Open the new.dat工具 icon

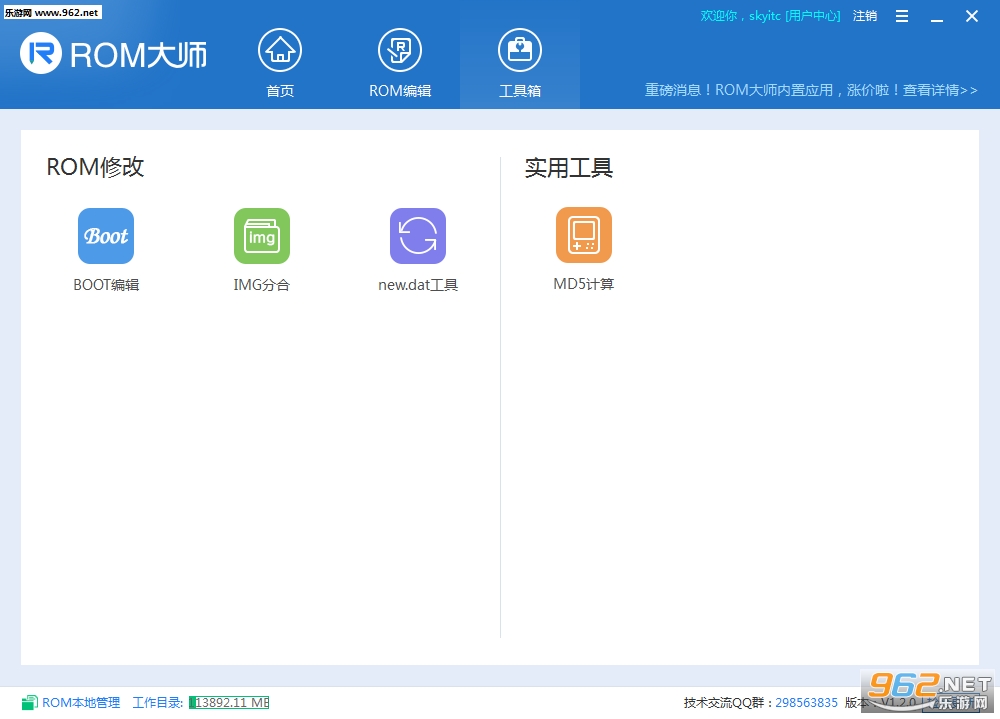click(418, 236)
